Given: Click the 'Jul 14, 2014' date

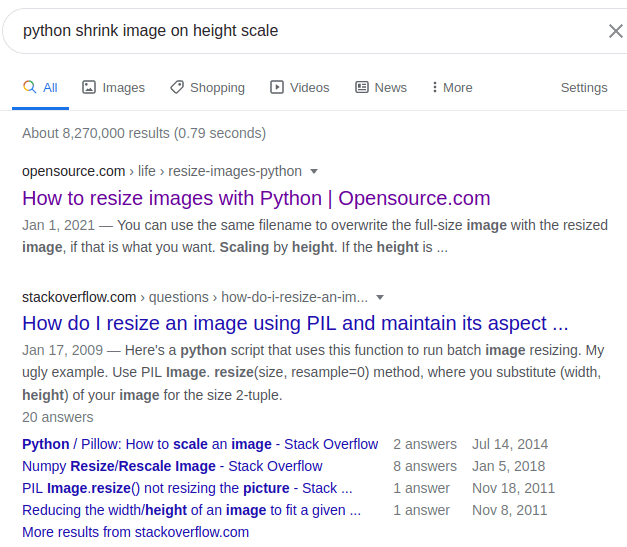Looking at the screenshot, I should pyautogui.click(x=510, y=444).
